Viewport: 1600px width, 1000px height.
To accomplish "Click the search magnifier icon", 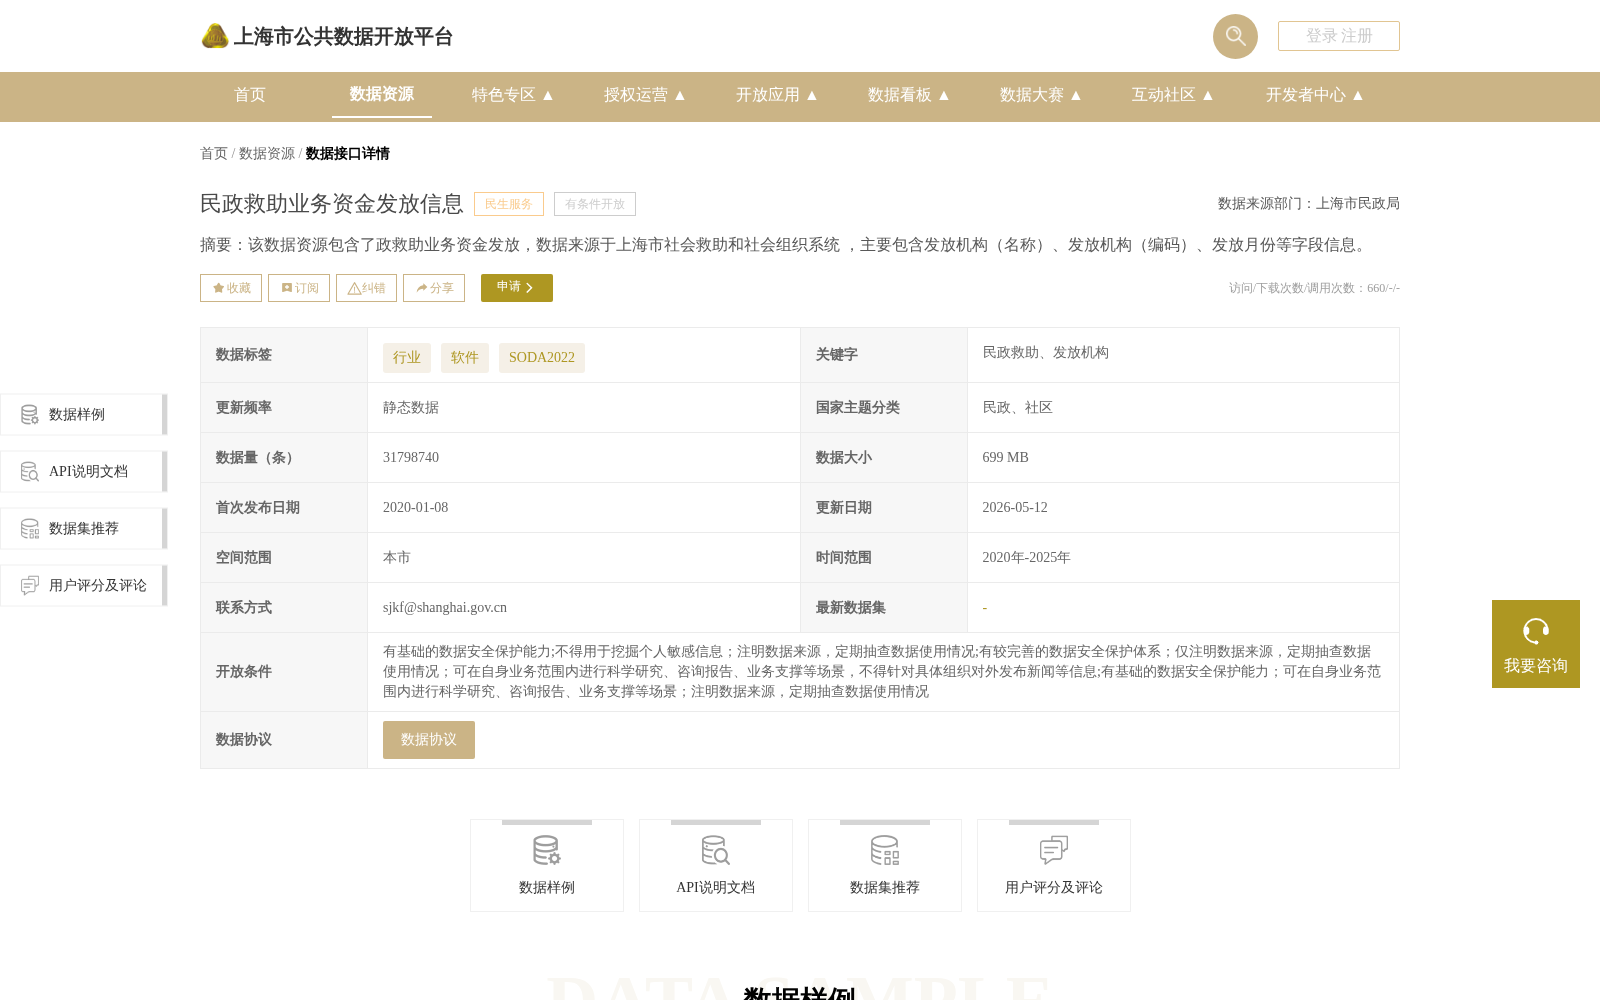I will tap(1235, 36).
